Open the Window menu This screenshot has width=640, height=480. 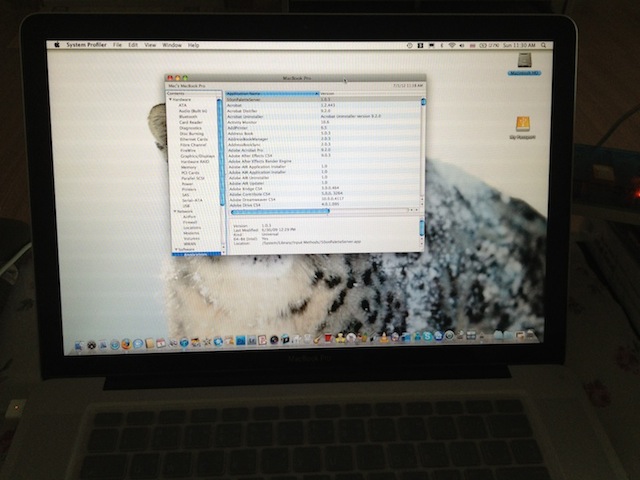coord(172,45)
